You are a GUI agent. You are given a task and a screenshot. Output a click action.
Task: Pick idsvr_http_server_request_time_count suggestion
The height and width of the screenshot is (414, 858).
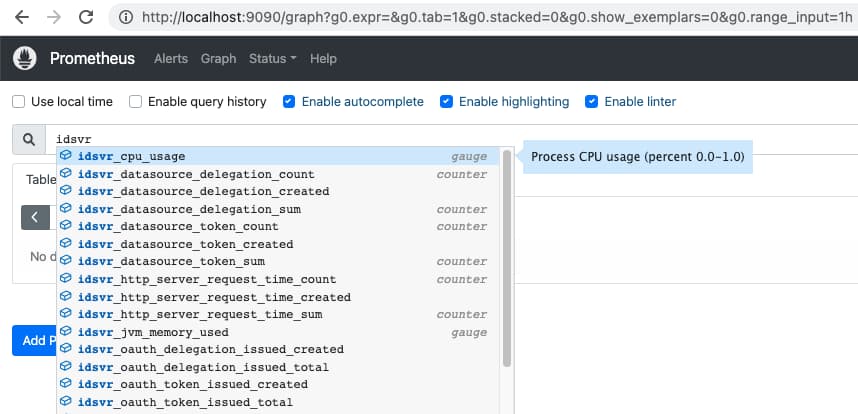coord(278,279)
